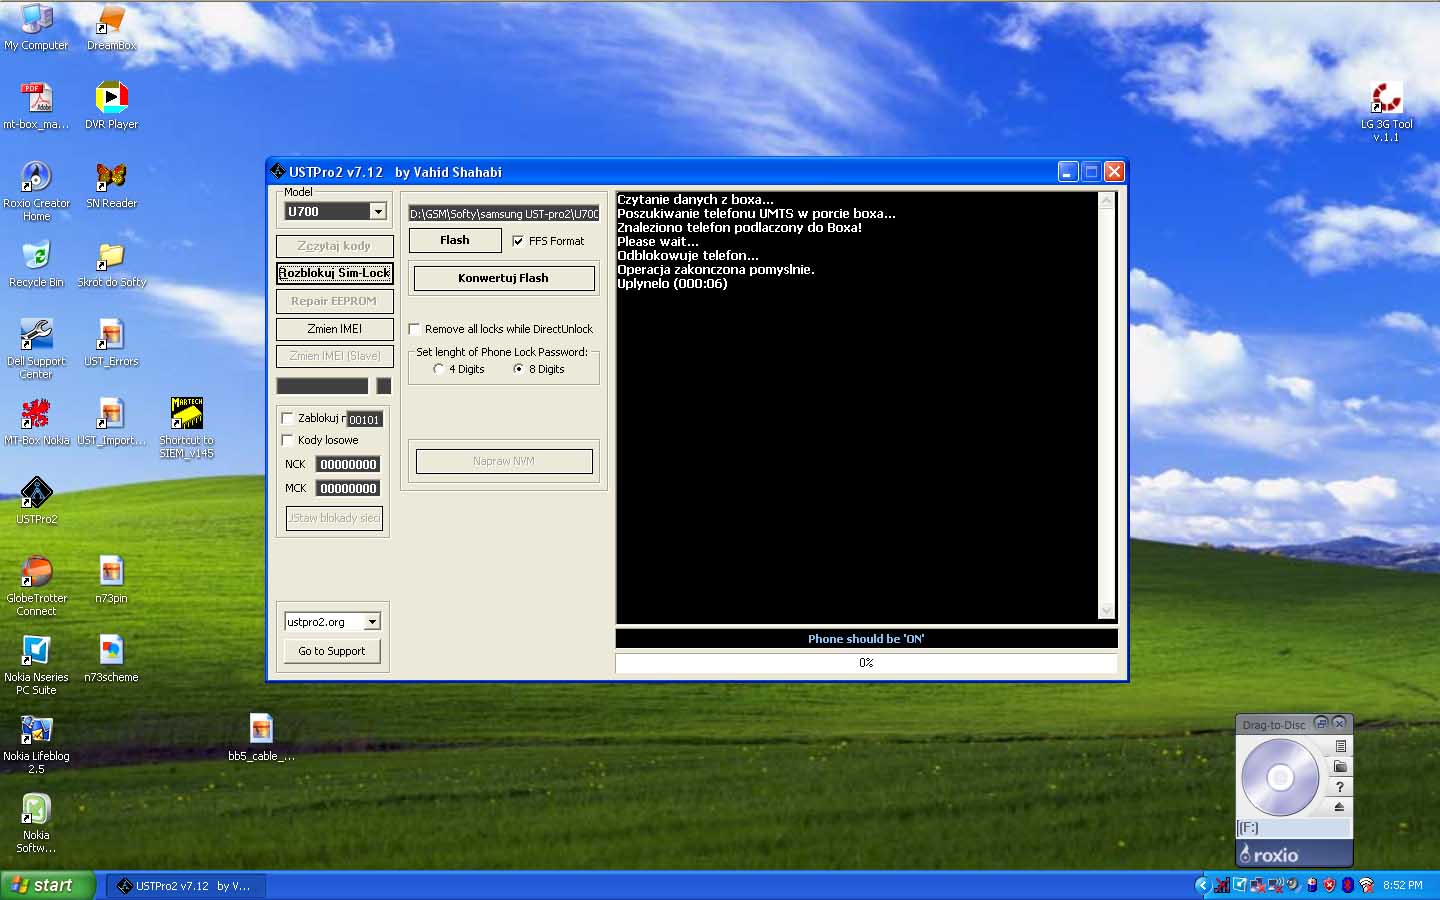Screen dimensions: 1440x900
Task: Open GlobeTrotter Connect shortcut
Action: [36, 572]
